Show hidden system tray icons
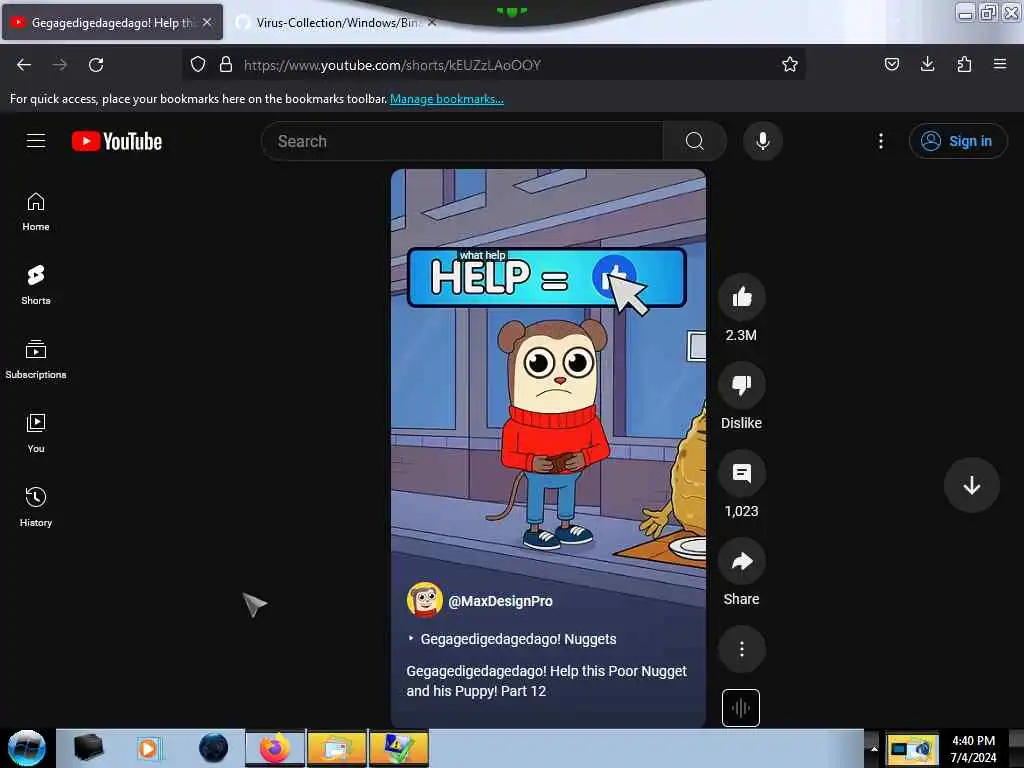The height and width of the screenshot is (768, 1024). click(873, 748)
